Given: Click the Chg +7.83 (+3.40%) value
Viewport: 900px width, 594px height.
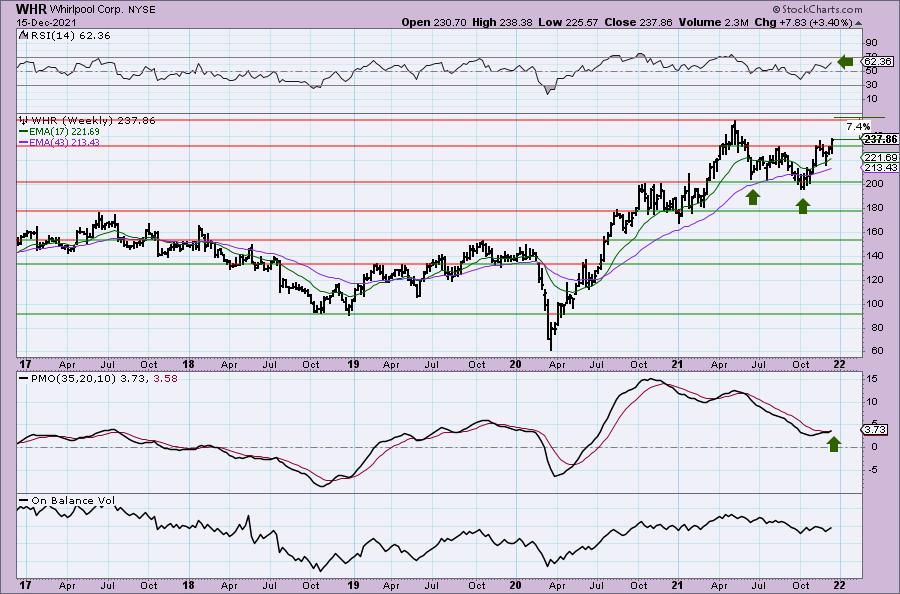Looking at the screenshot, I should tap(803, 22).
